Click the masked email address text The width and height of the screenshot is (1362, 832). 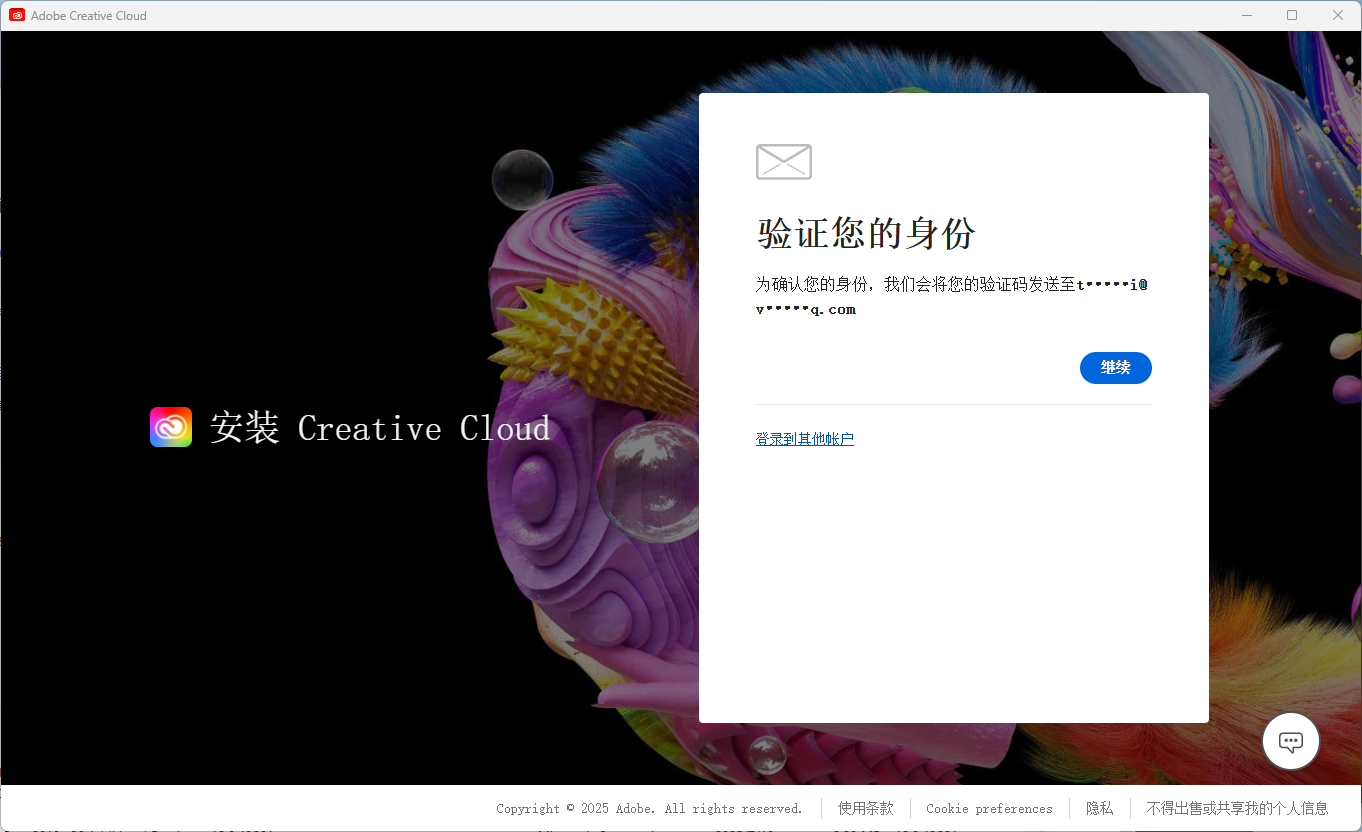pyautogui.click(x=952, y=297)
